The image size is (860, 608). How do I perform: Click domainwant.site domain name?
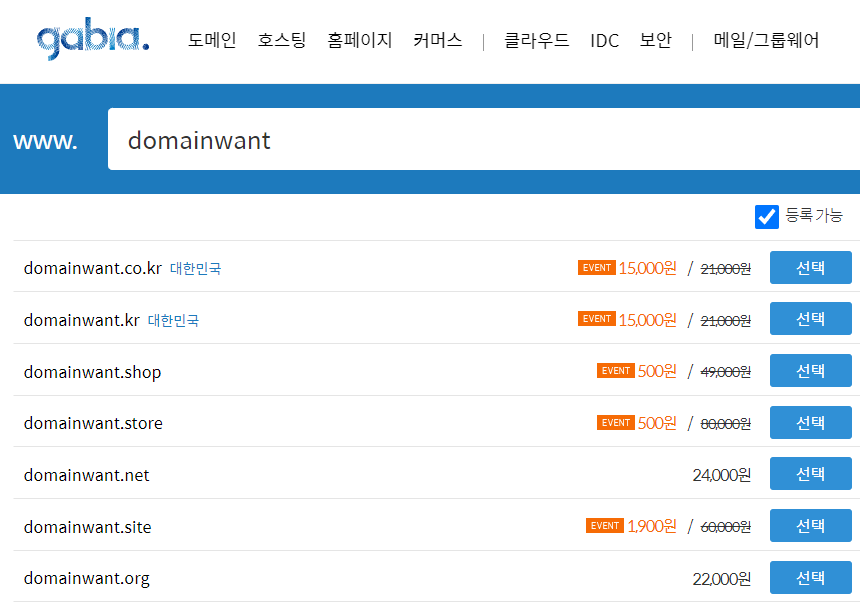point(87,527)
